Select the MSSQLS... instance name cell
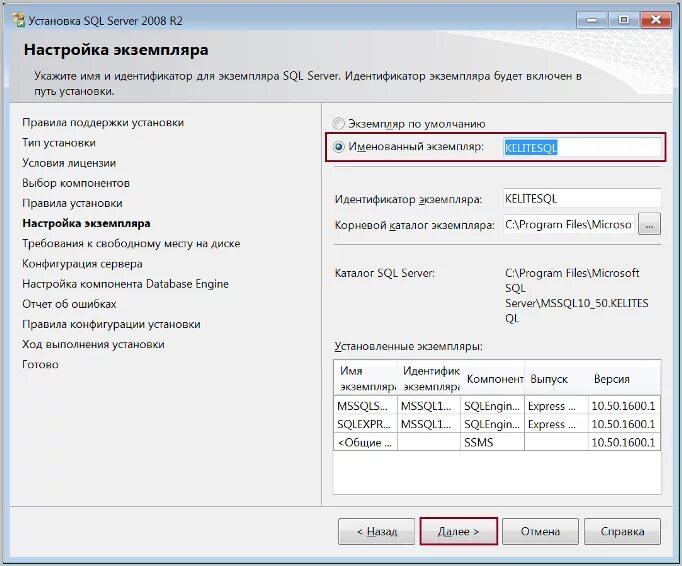682x566 pixels. pos(365,406)
